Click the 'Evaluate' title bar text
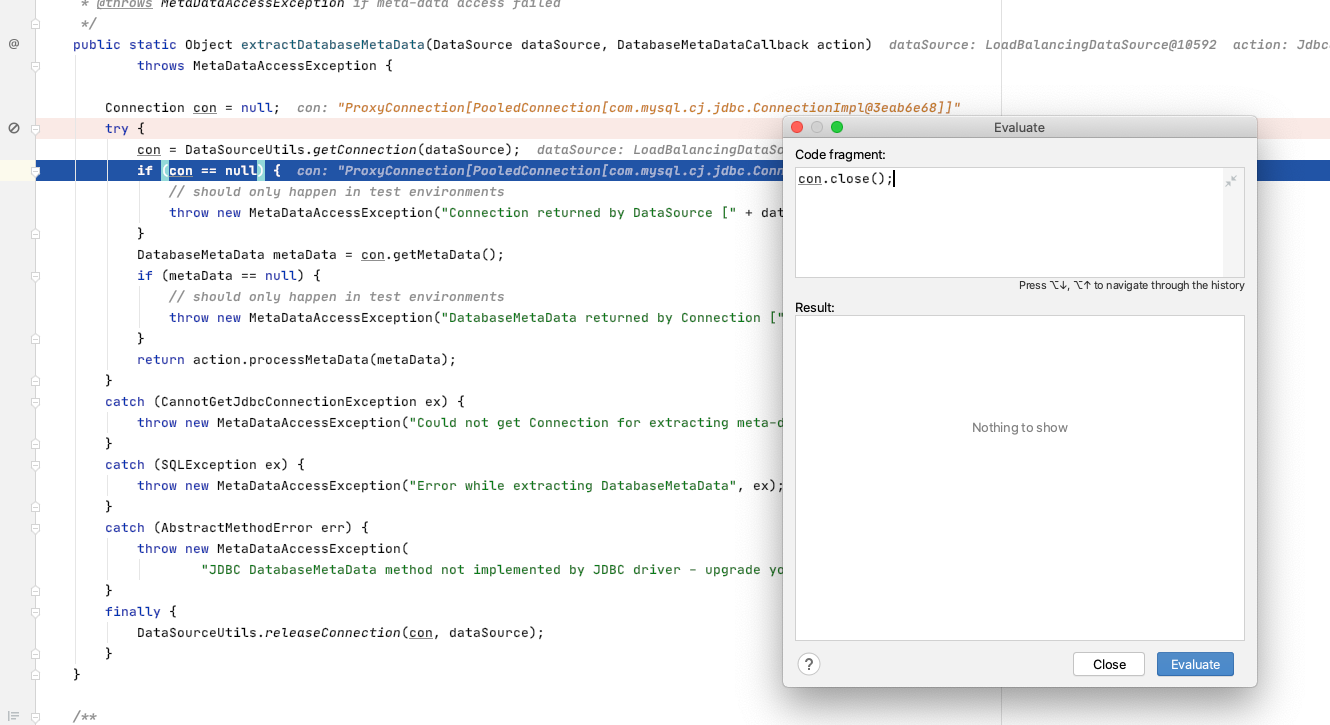This screenshot has height=725, width=1330. 1019,127
